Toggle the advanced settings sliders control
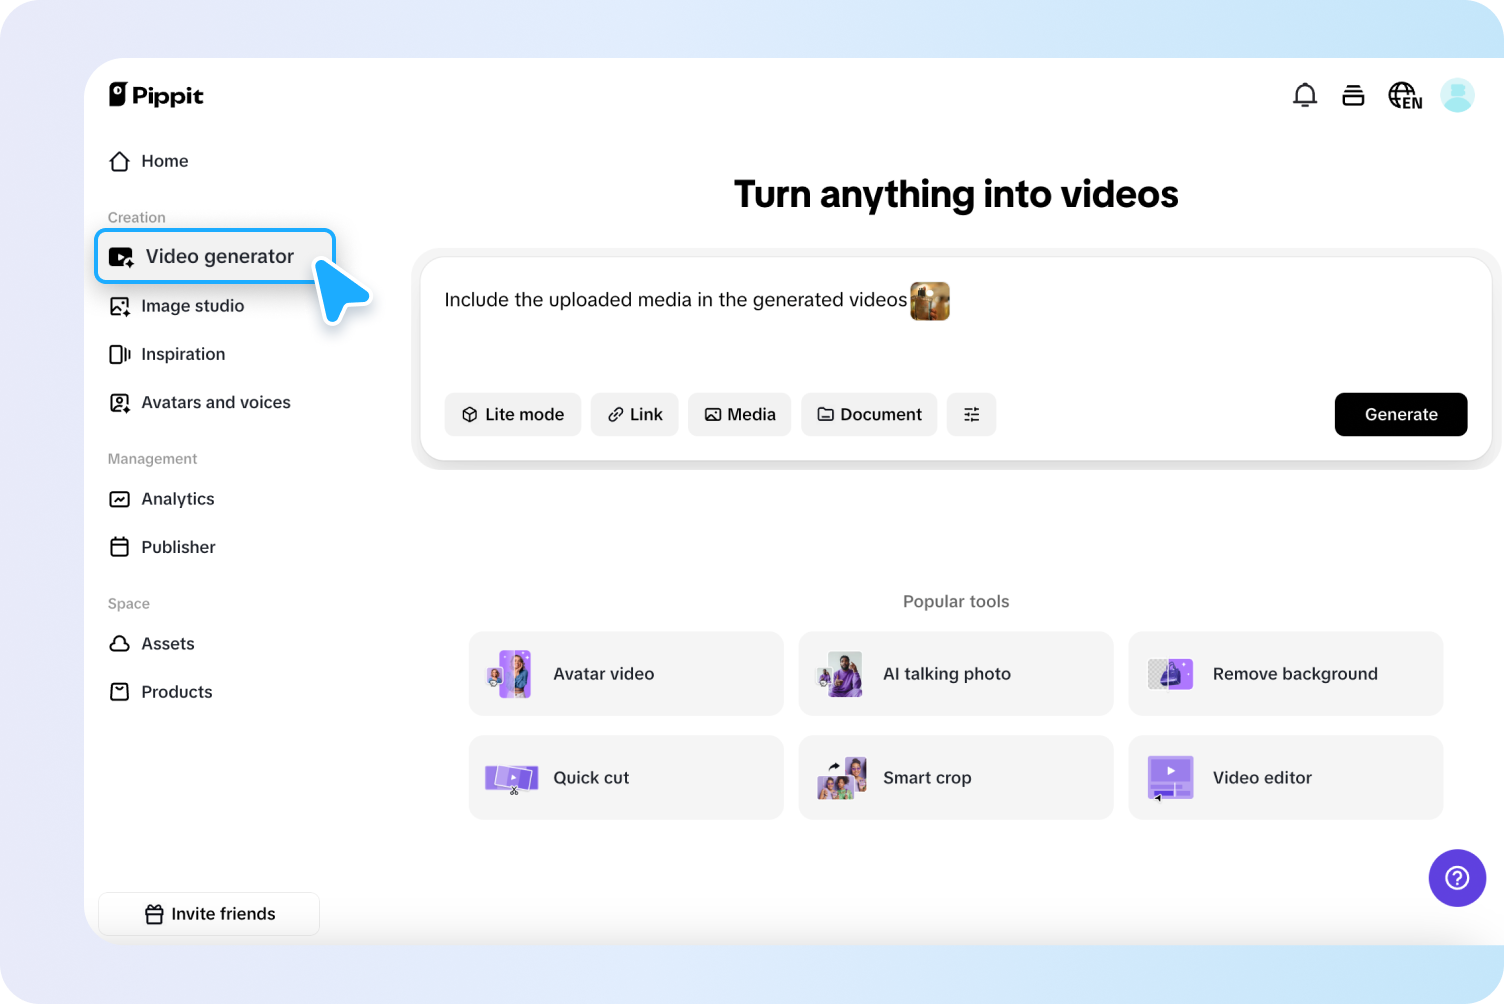The height and width of the screenshot is (1004, 1504). [971, 414]
